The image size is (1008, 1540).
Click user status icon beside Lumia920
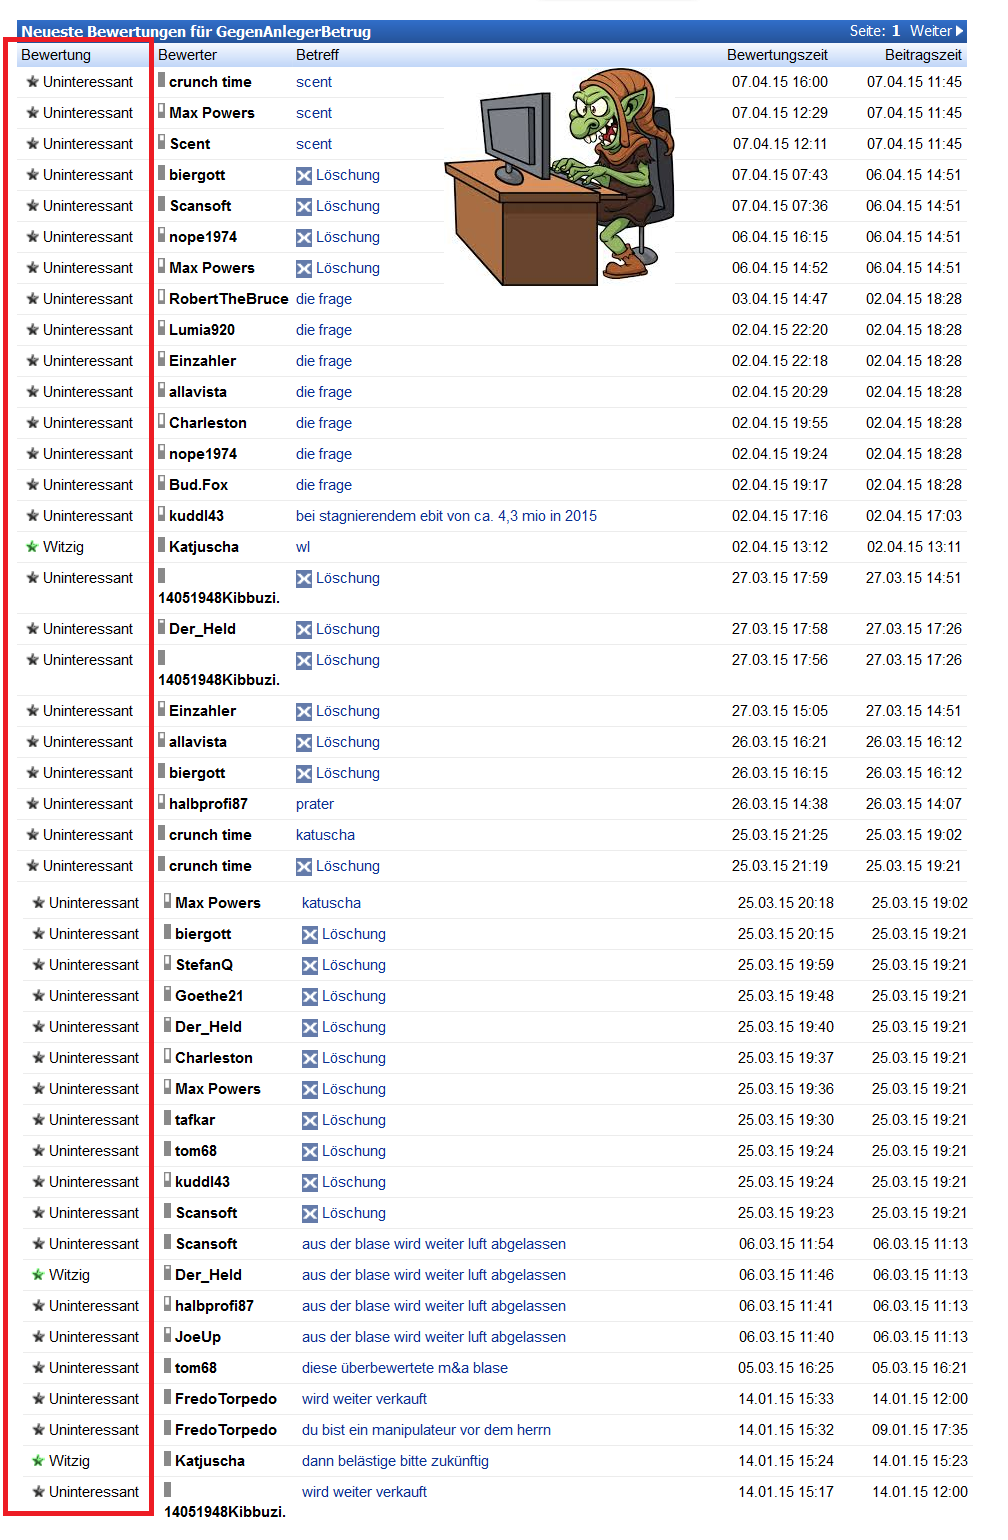point(162,328)
